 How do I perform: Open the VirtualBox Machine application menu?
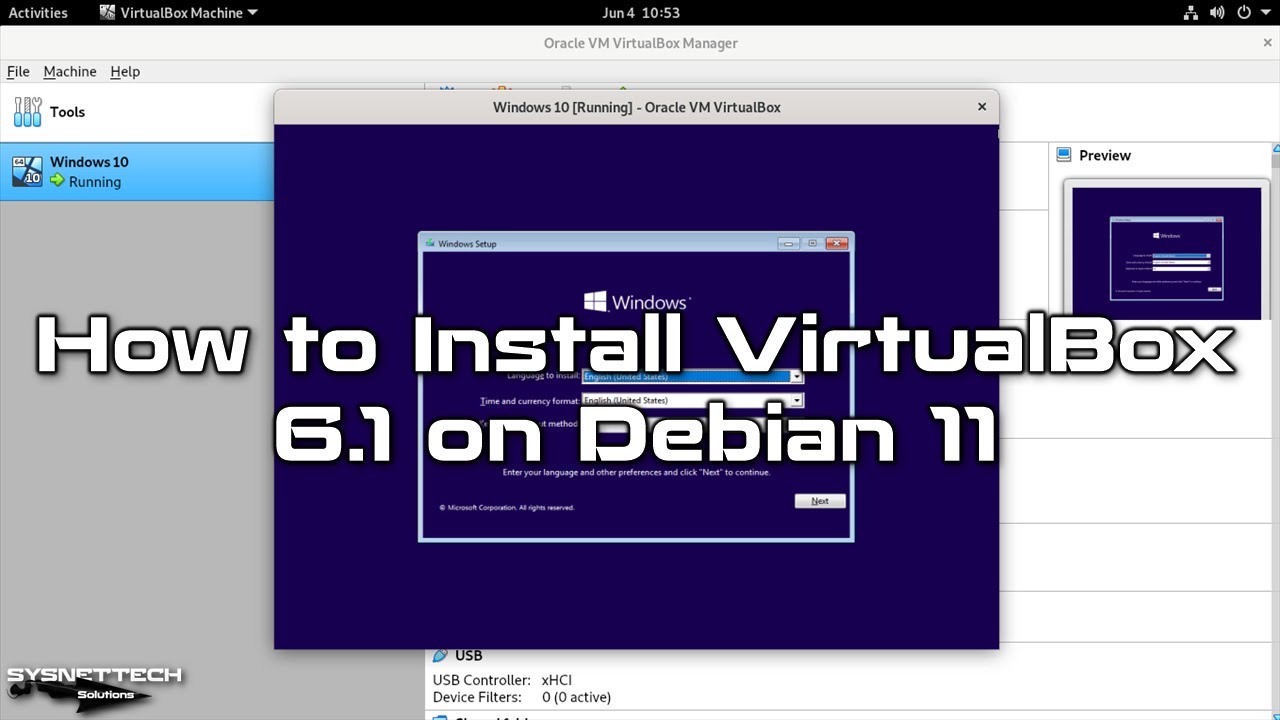pos(179,13)
